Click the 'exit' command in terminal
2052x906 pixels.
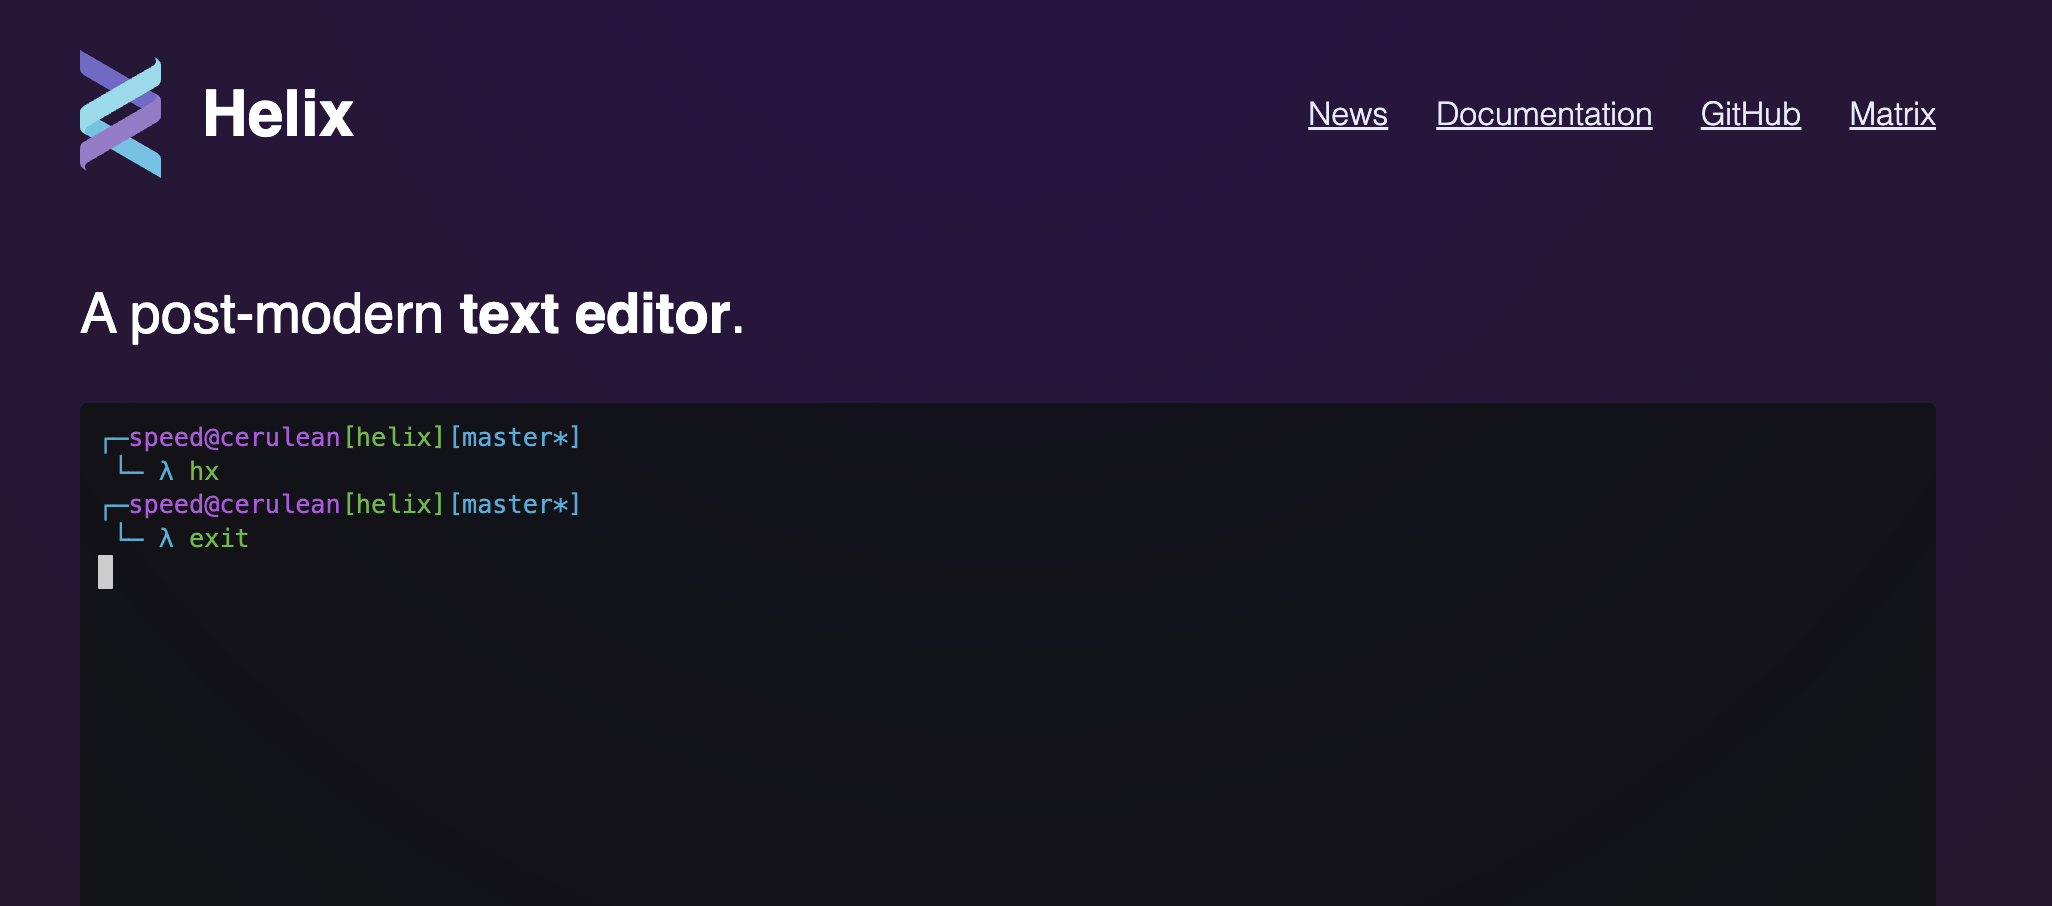click(219, 538)
